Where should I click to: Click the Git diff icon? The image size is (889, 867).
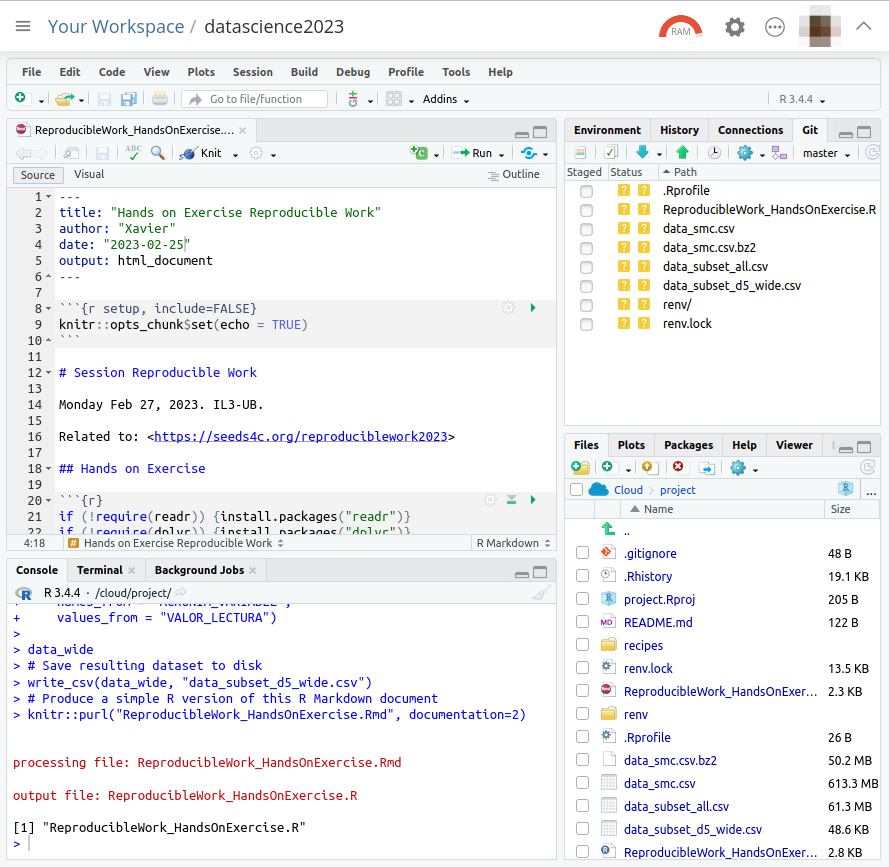point(580,153)
